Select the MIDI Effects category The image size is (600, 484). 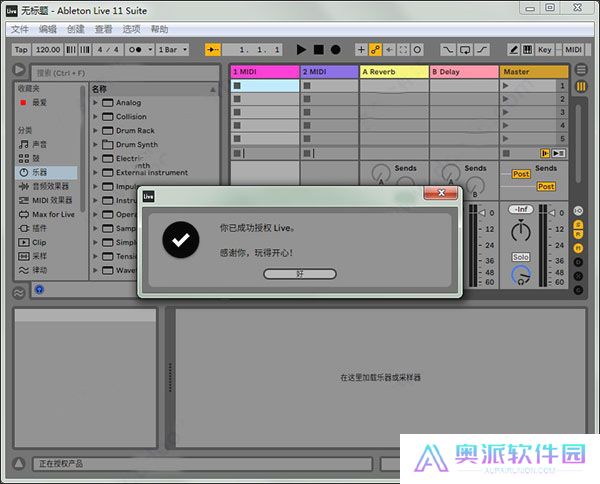click(x=46, y=200)
